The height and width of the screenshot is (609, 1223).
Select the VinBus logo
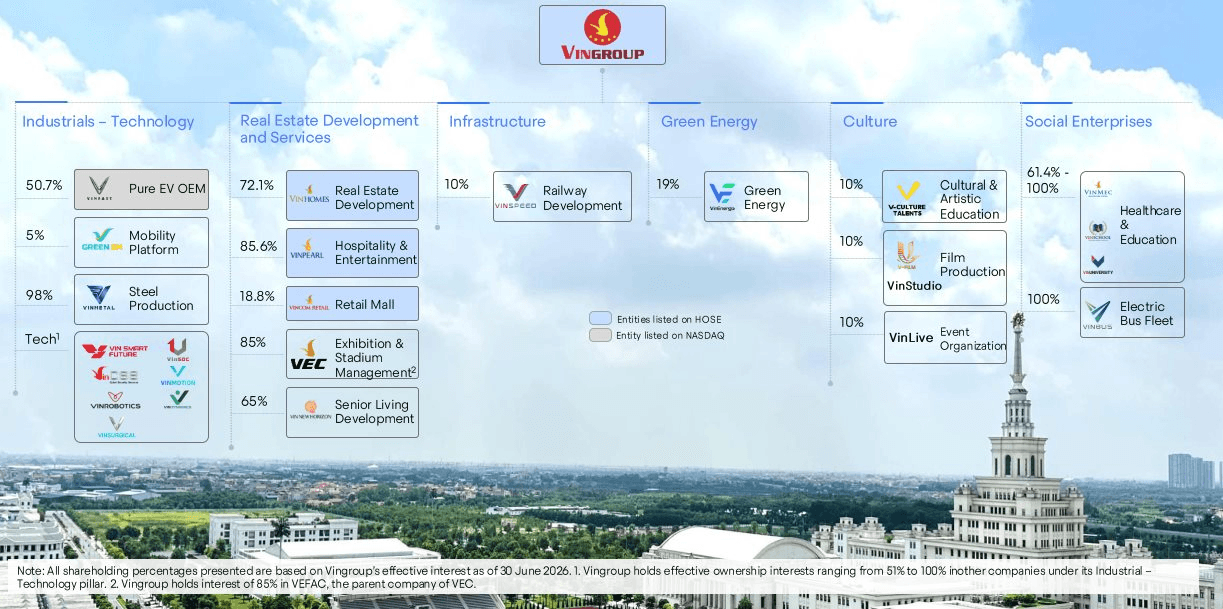coord(1097,315)
